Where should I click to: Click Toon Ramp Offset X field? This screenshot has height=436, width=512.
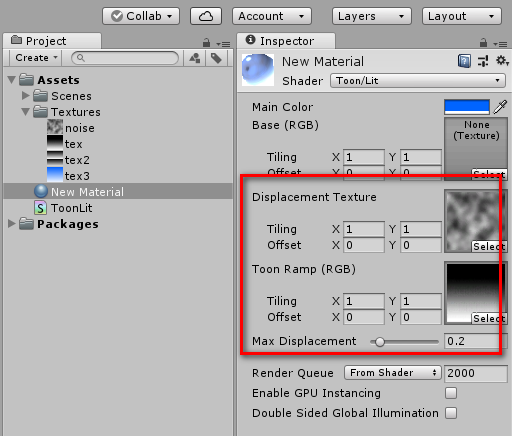coord(364,317)
